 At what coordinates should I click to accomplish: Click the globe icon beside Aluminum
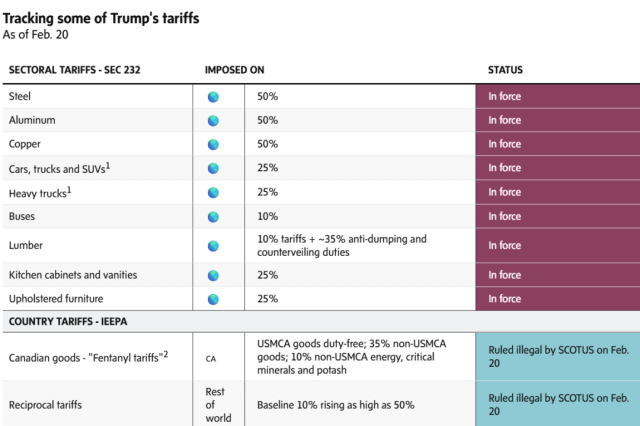pos(212,120)
